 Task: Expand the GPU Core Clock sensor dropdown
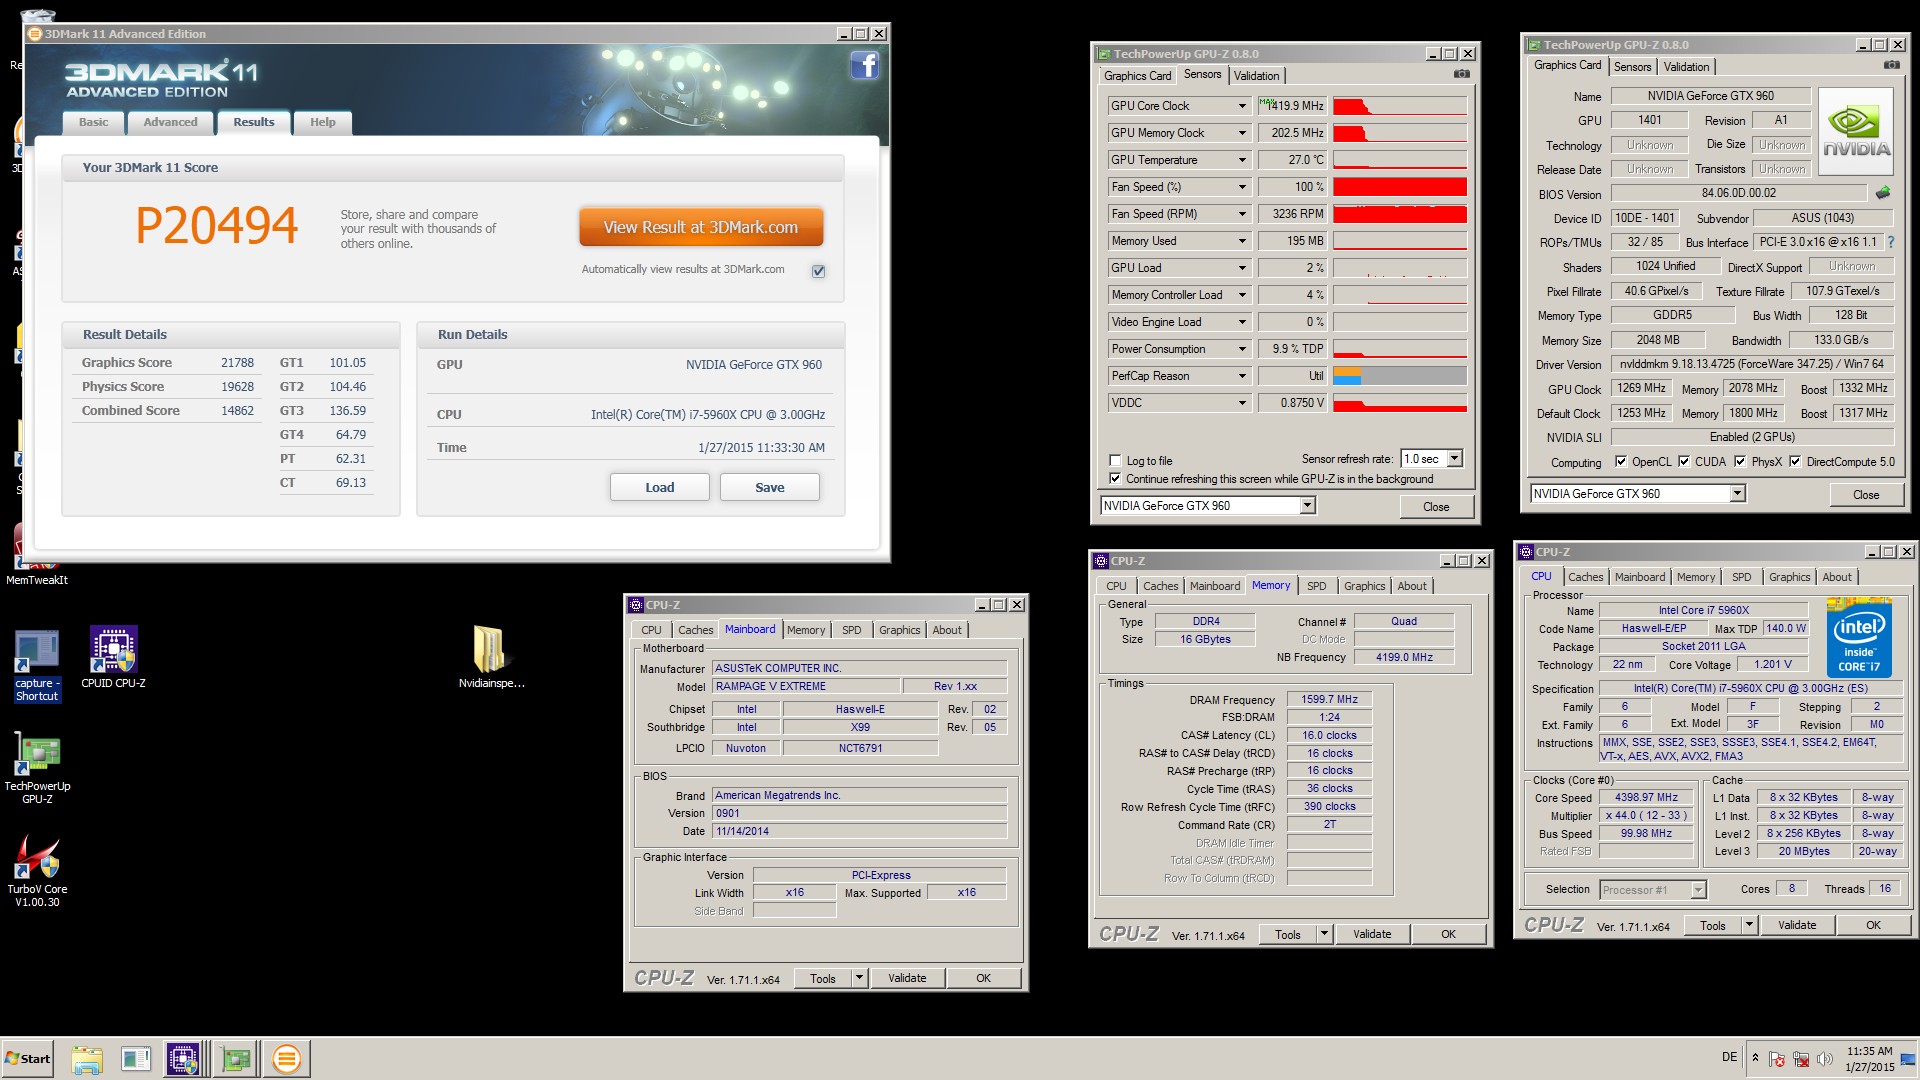pyautogui.click(x=1242, y=106)
